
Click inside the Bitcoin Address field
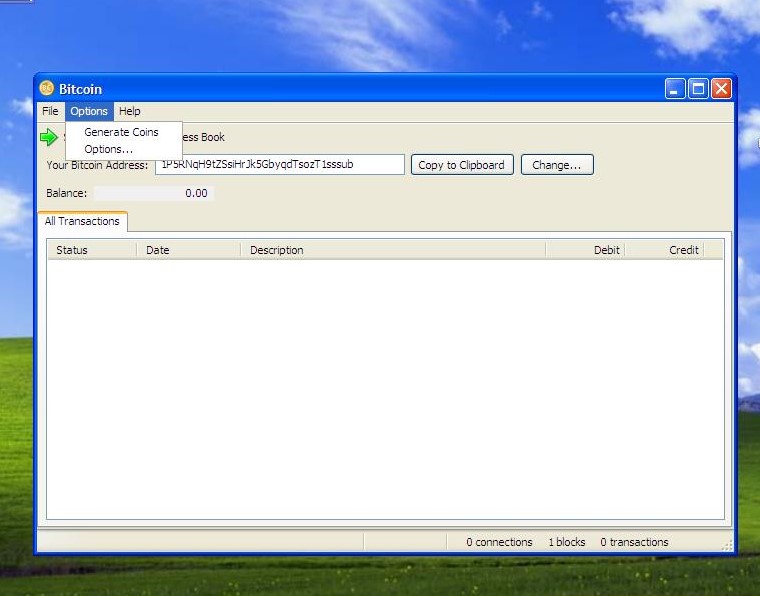(280, 164)
